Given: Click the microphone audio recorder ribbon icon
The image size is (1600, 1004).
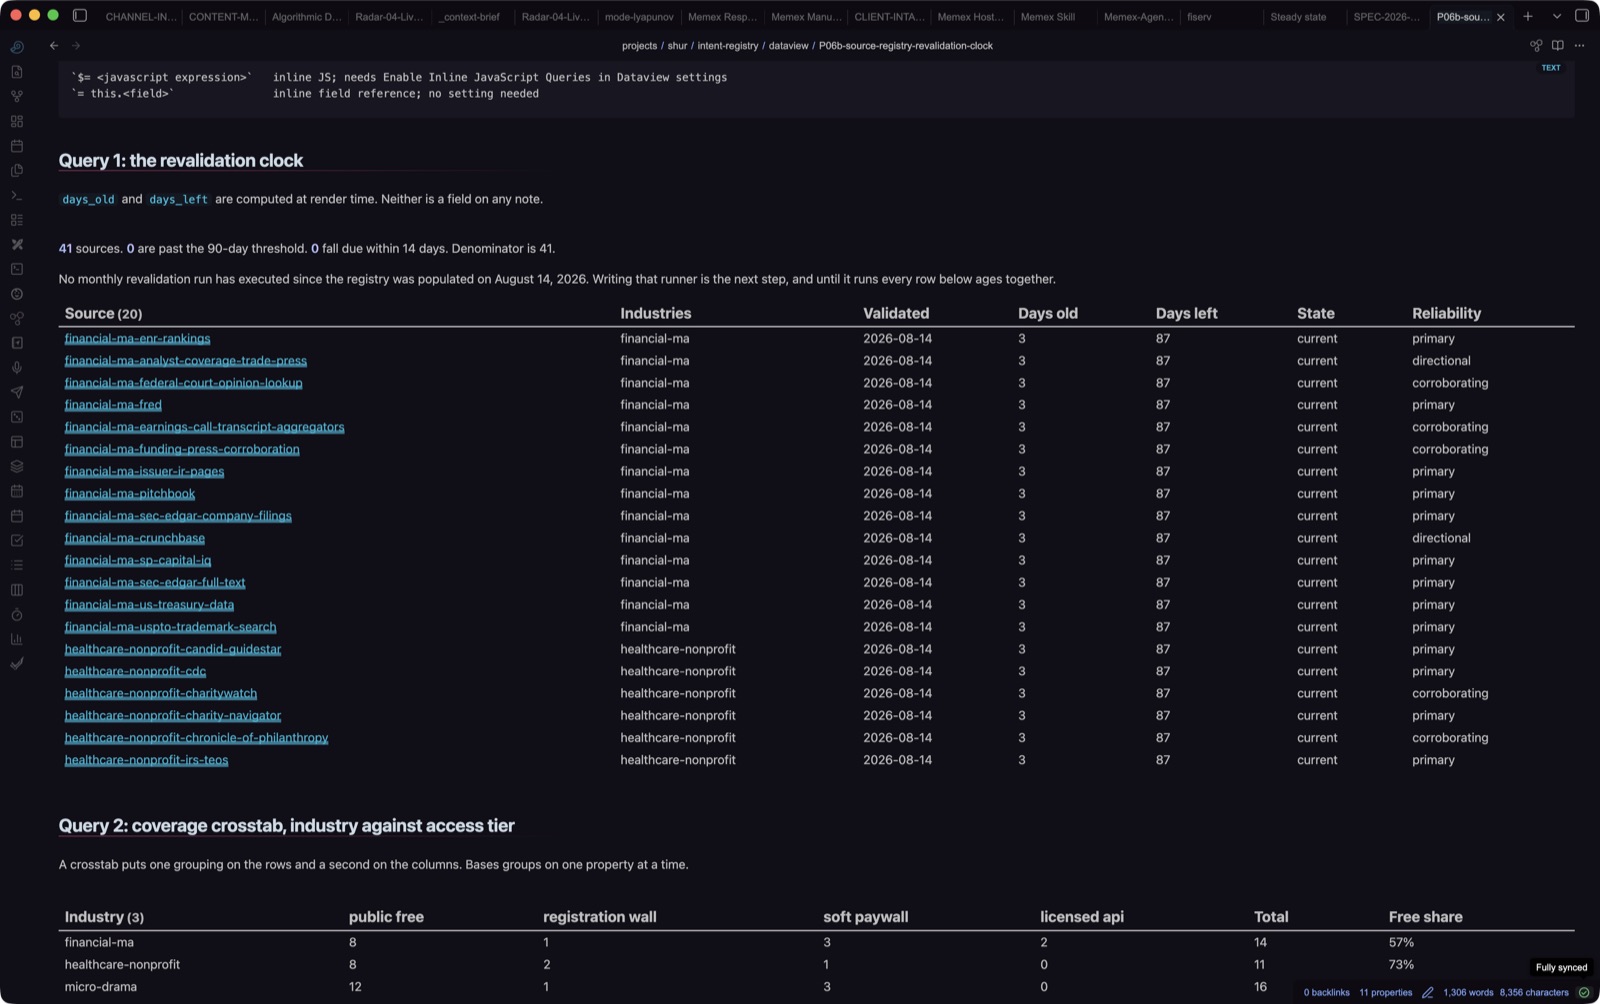Looking at the screenshot, I should click(x=17, y=368).
